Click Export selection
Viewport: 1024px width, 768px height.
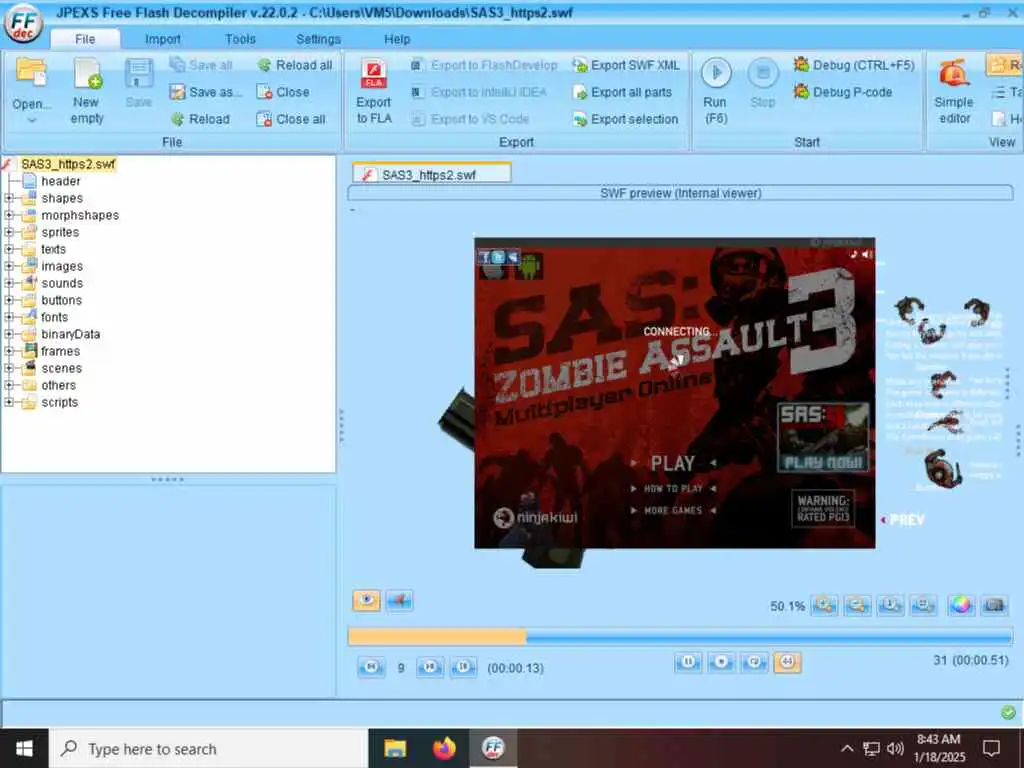coord(626,119)
